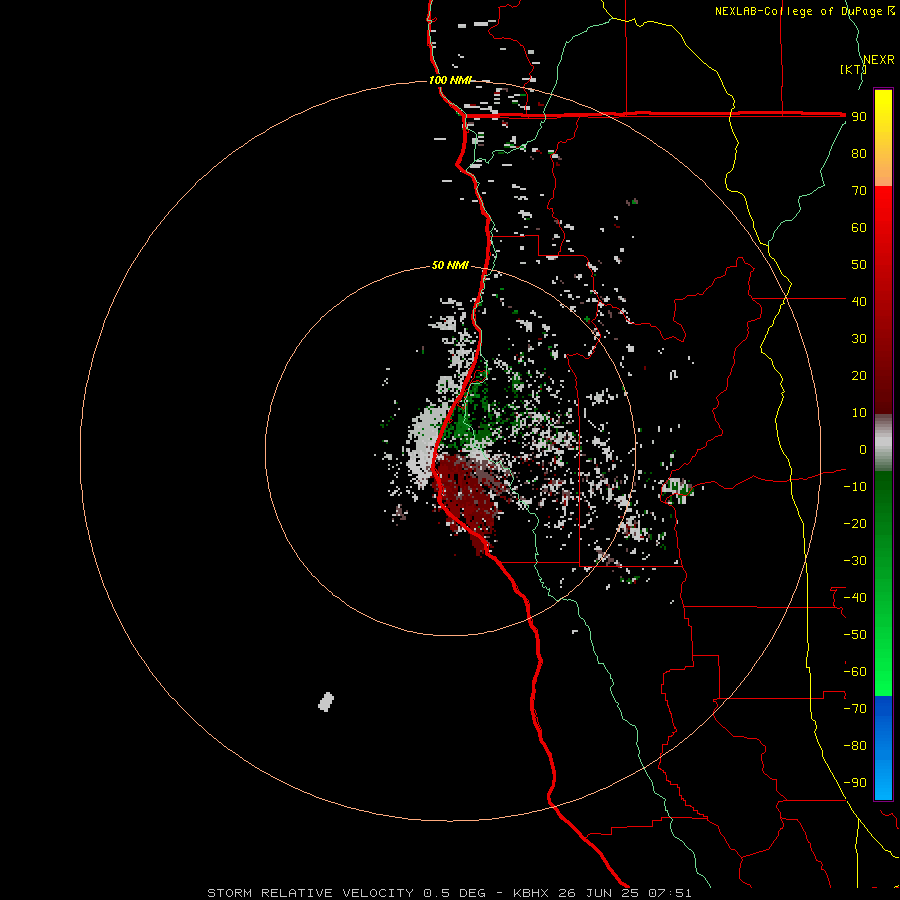Select the 30 value on velocity scale
Viewport: 900px width, 900px height.
(x=859, y=339)
